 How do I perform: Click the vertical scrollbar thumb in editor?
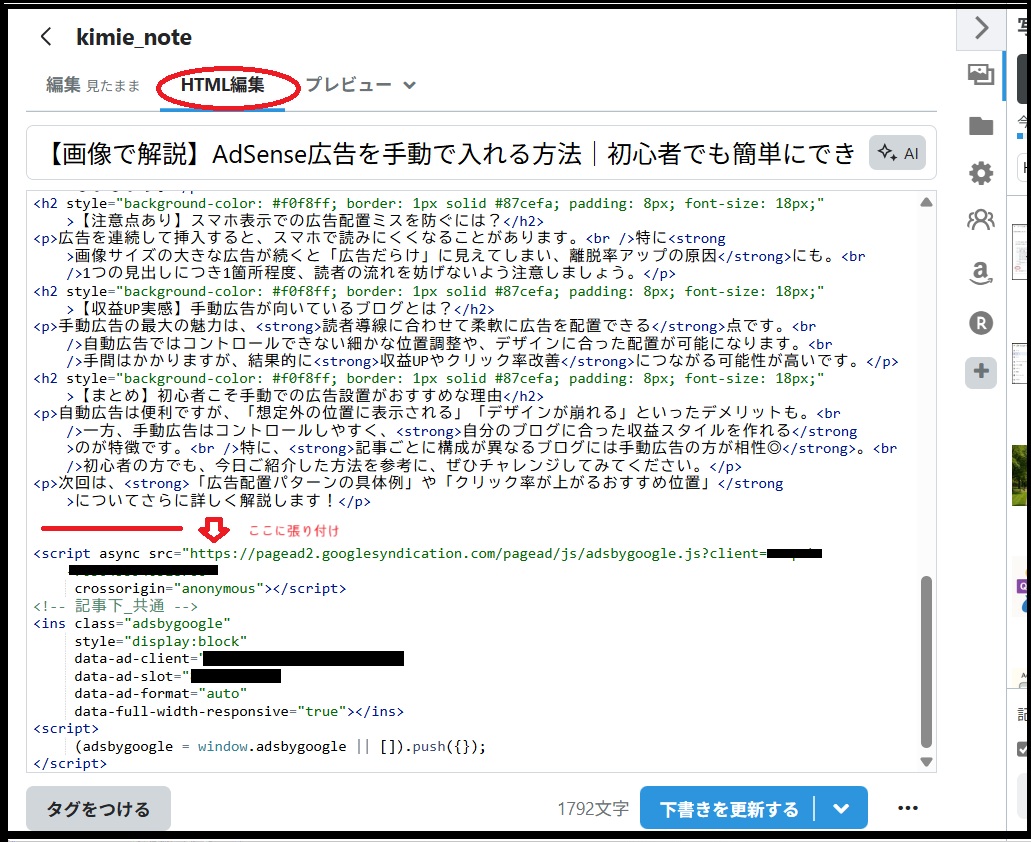click(926, 662)
